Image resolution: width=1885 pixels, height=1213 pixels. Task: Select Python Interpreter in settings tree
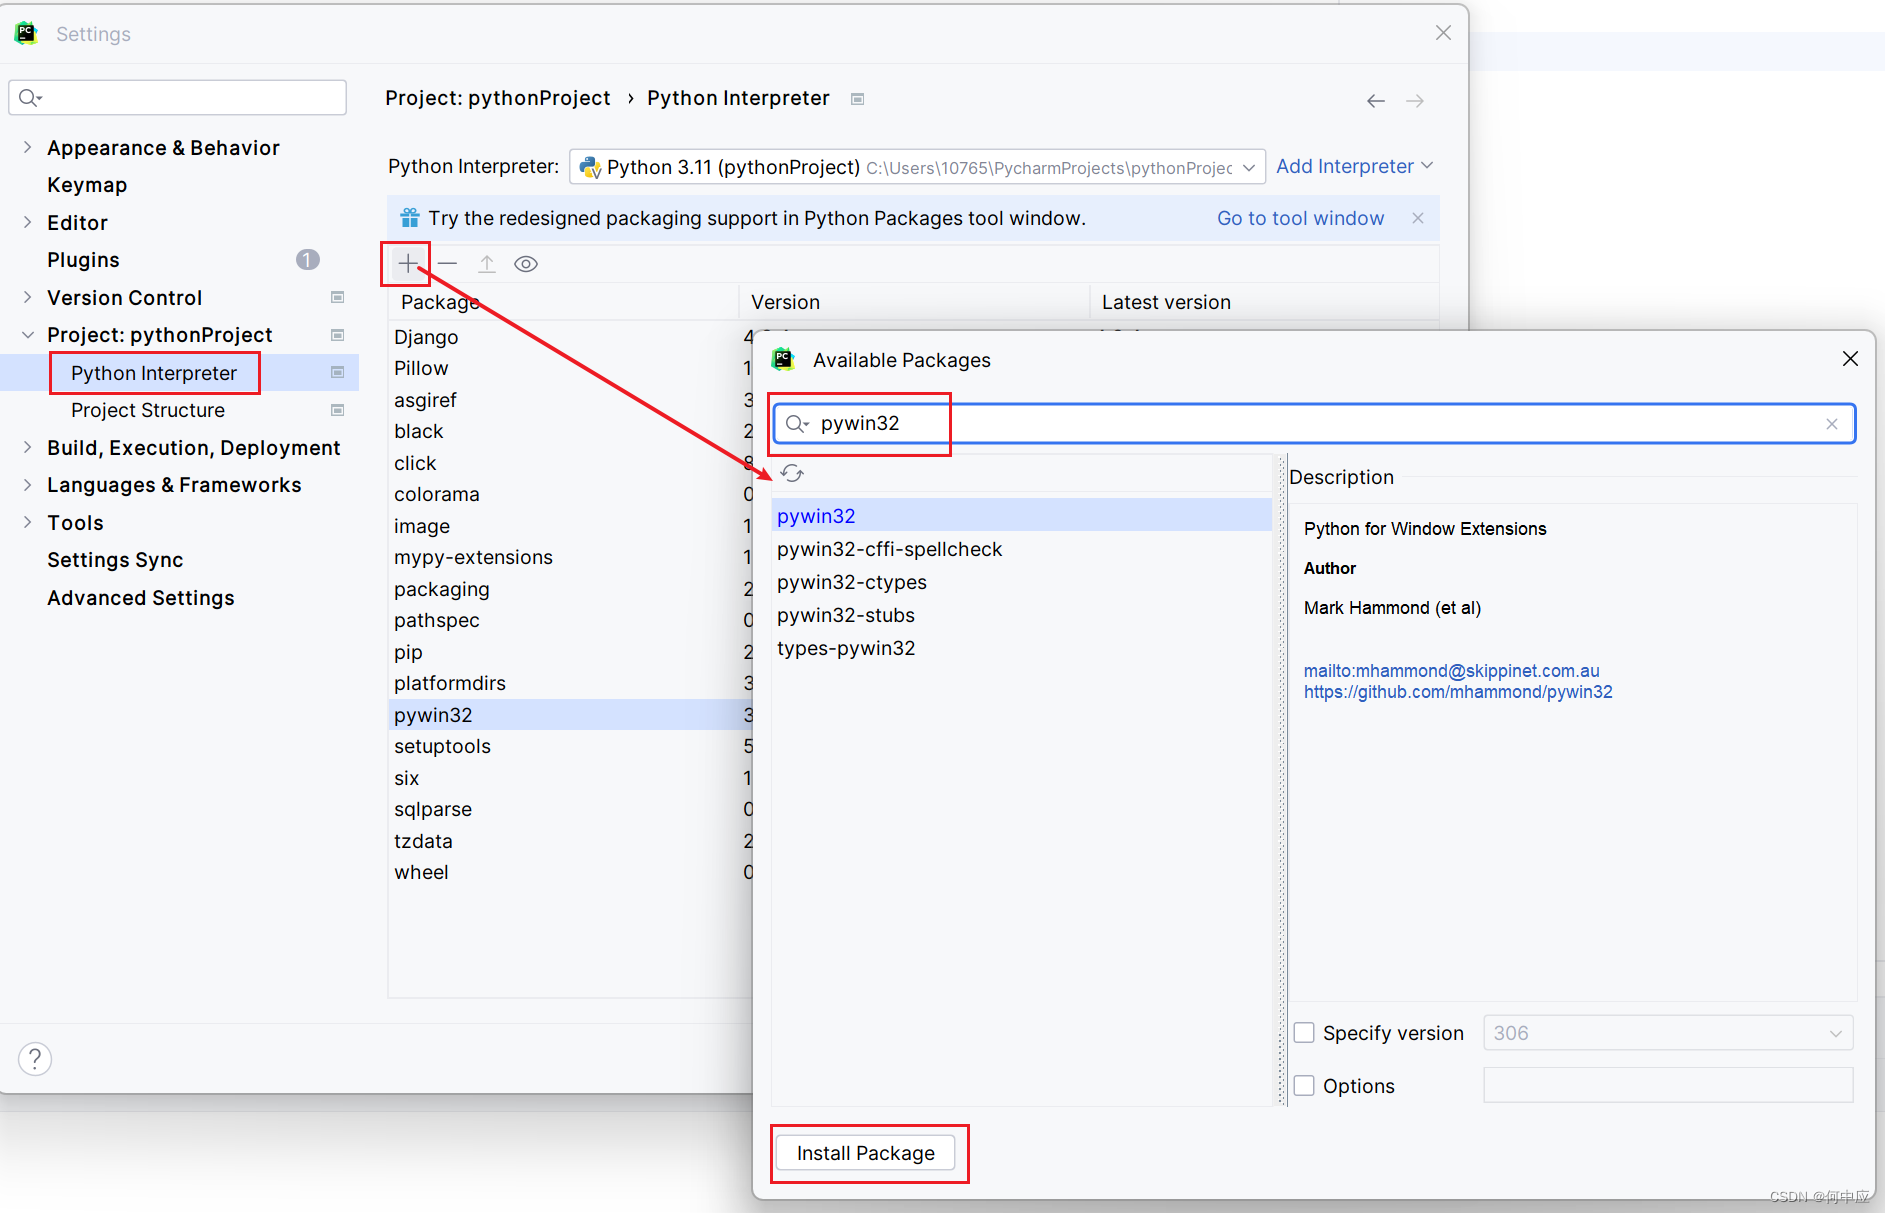click(x=154, y=373)
